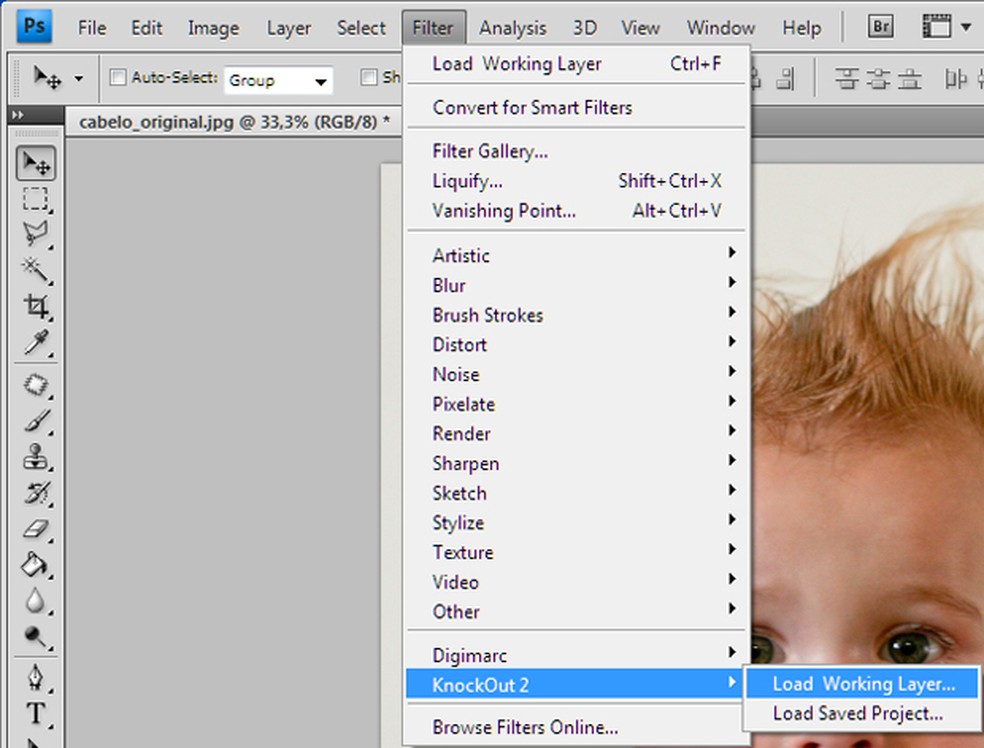
Task: Click Load Working Layer in KnockOut submenu
Action: 862,683
